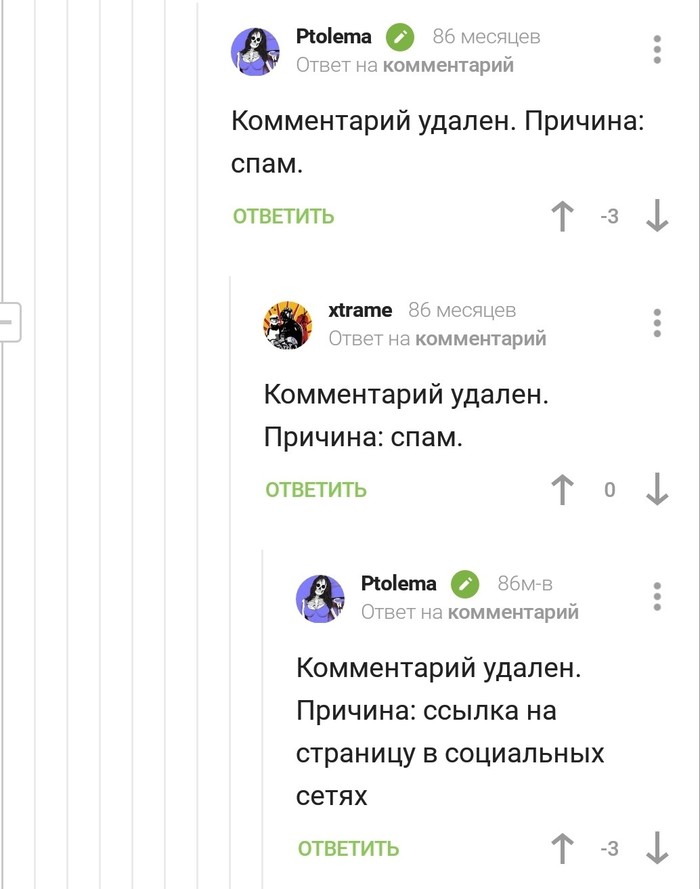Reply to the xtrame comment
700x889 pixels.
(x=316, y=490)
